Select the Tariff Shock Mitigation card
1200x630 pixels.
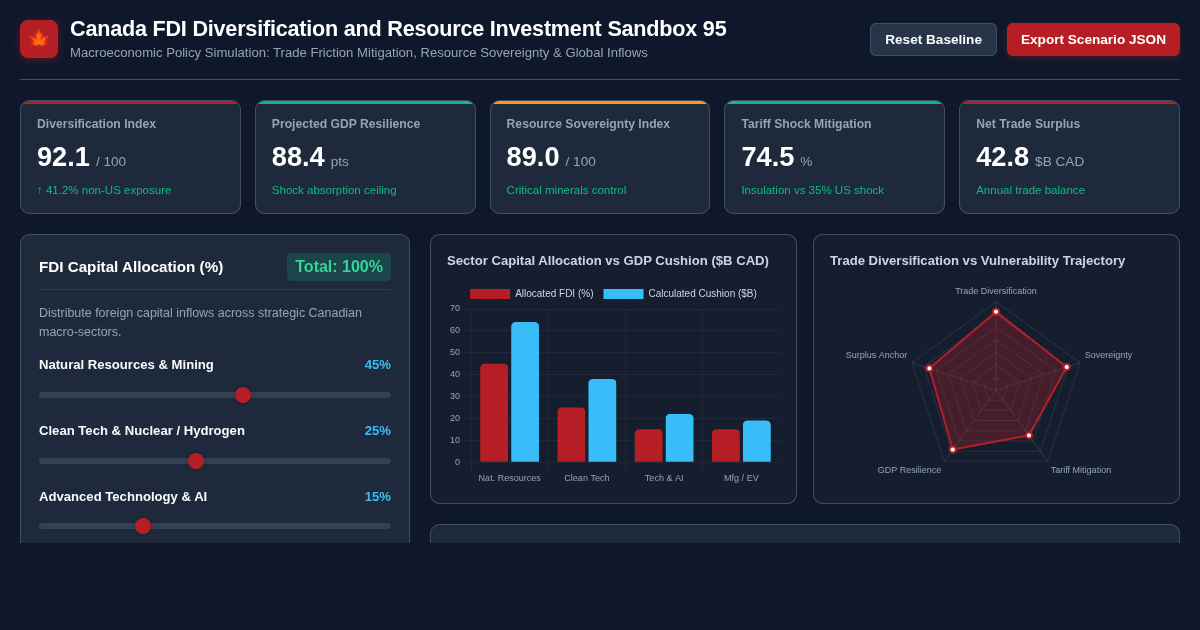coord(834,157)
